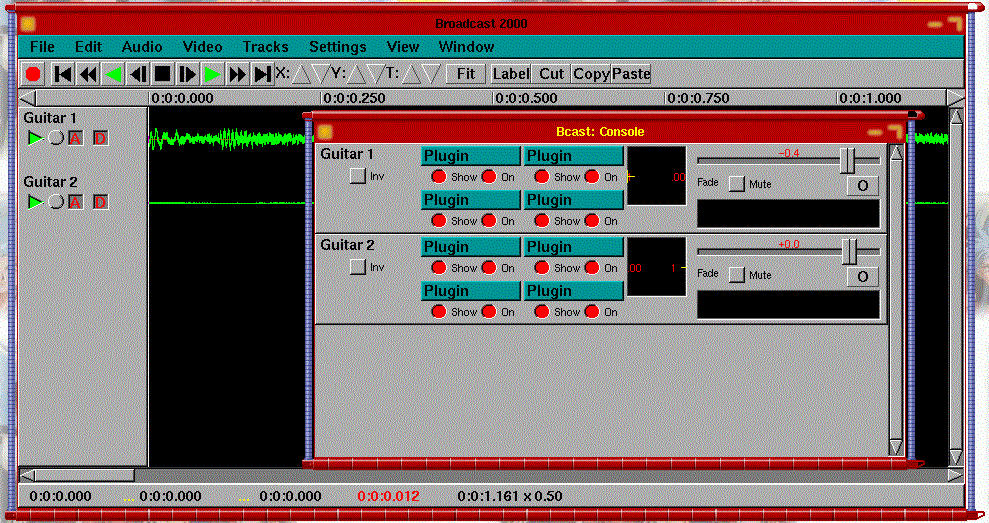Rewind to the start of the project

pos(62,73)
